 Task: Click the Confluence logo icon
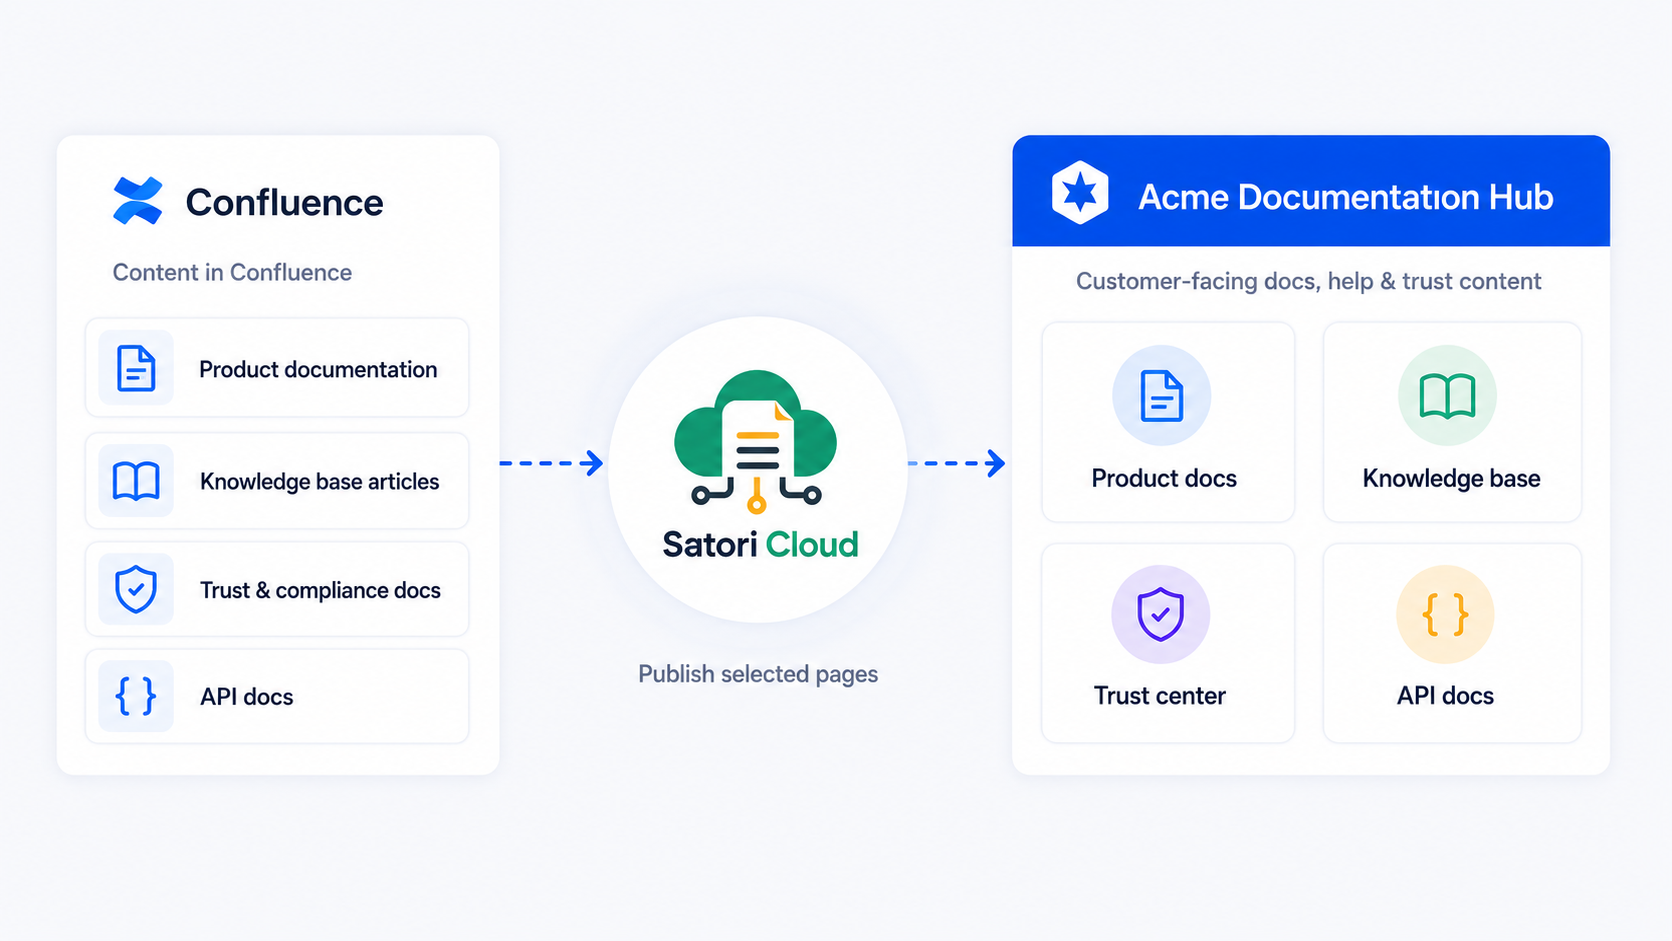coord(138,201)
